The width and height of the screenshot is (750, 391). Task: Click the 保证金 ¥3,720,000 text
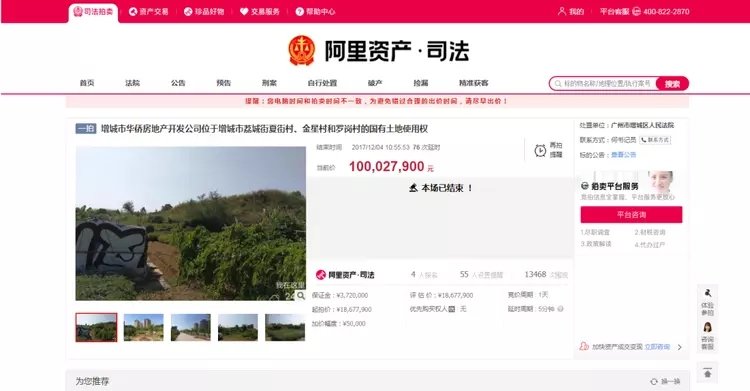[340, 295]
